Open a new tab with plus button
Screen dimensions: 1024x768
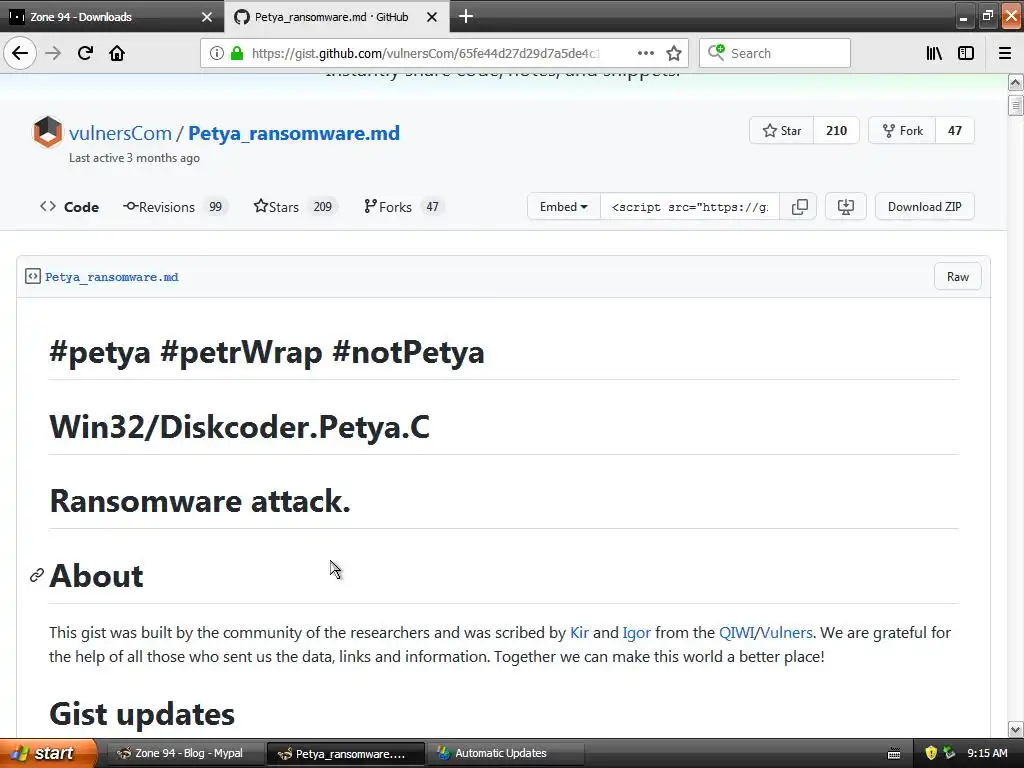point(466,16)
